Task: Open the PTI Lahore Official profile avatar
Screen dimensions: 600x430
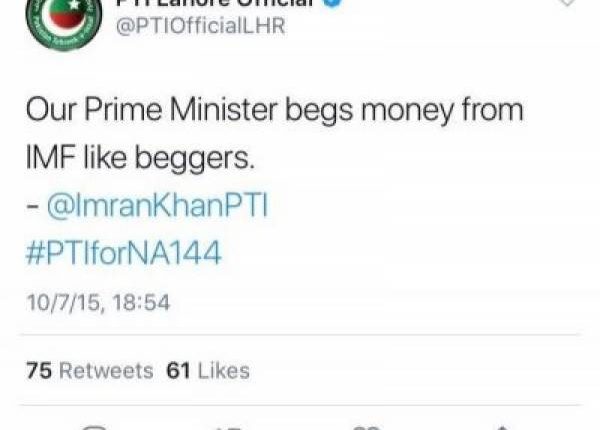Action: tap(64, 23)
